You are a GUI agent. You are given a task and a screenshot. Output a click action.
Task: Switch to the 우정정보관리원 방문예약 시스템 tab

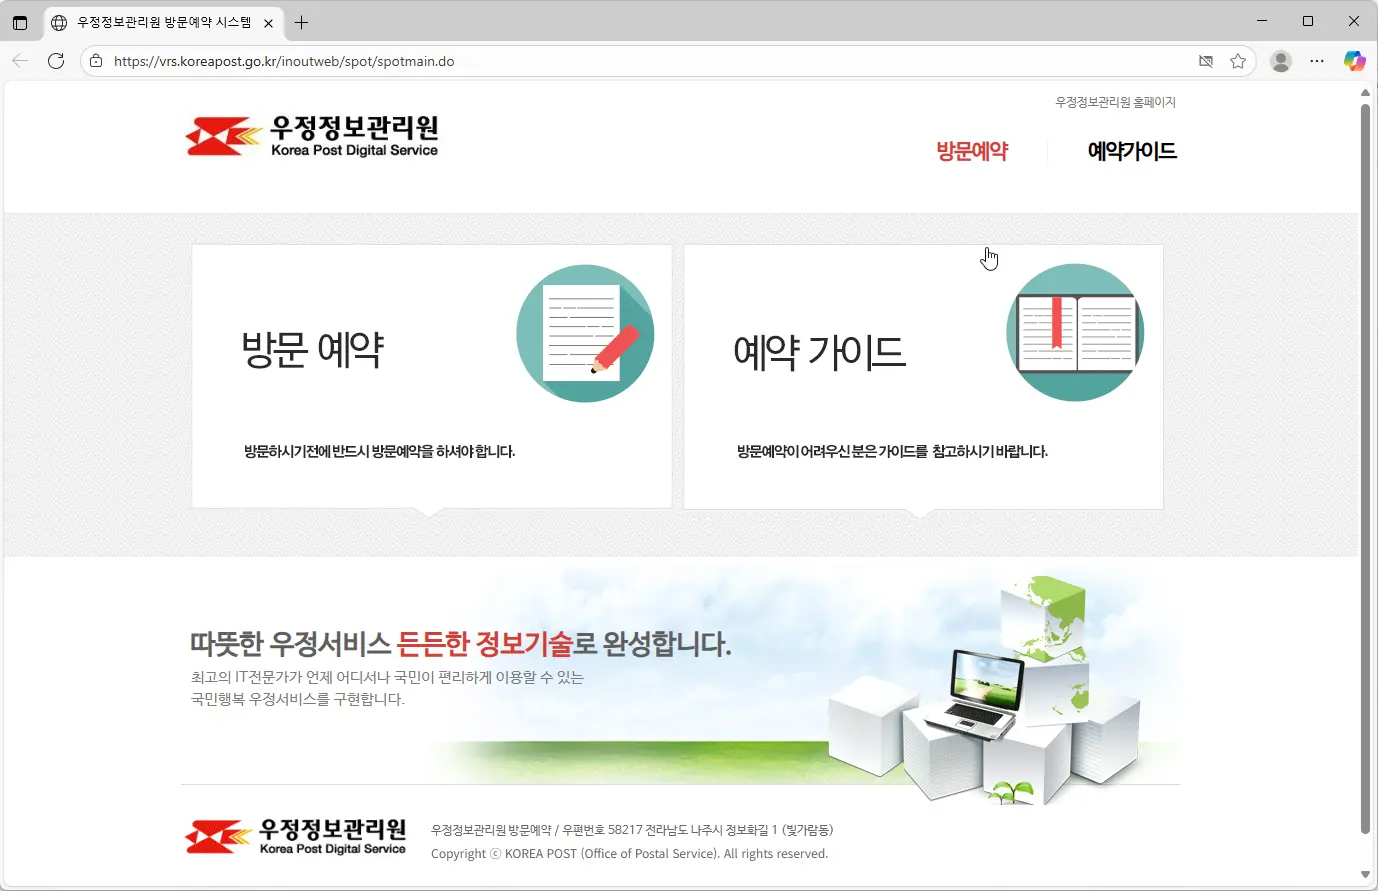(160, 22)
